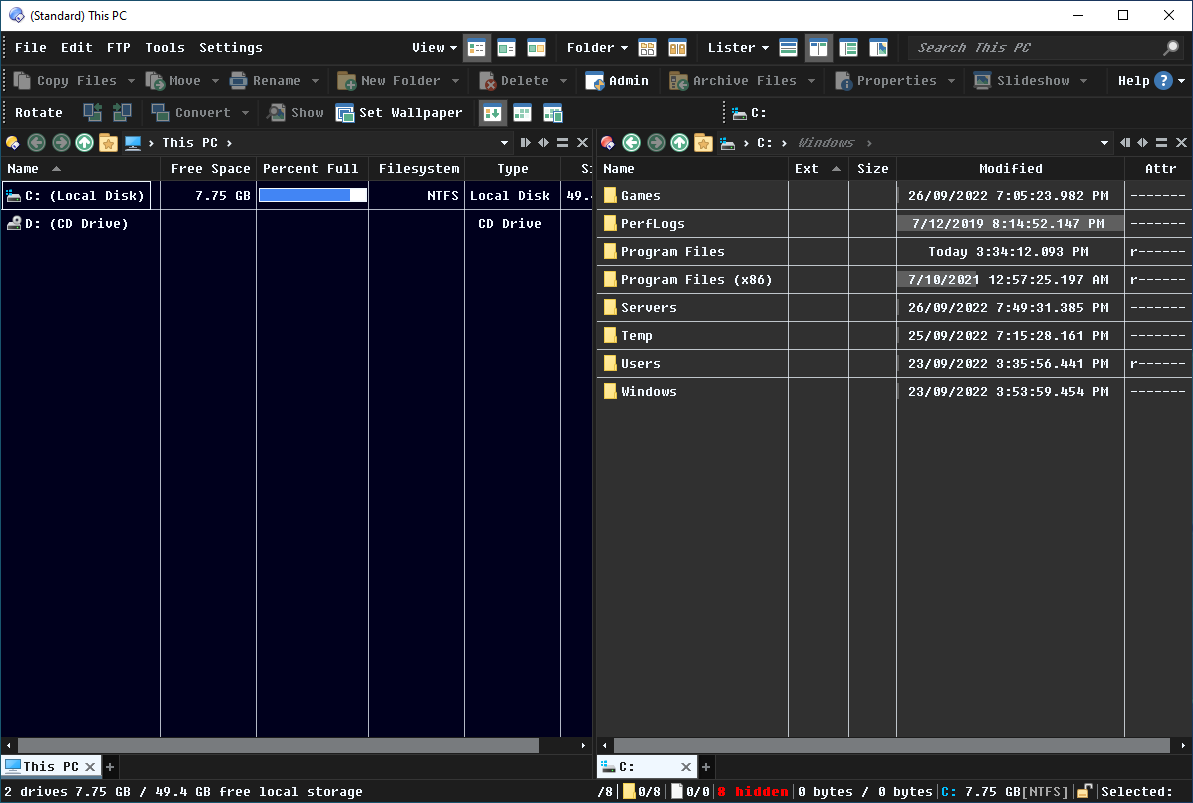Image resolution: width=1193 pixels, height=803 pixels.
Task: Expand the New Folder dropdown arrow
Action: click(x=455, y=81)
